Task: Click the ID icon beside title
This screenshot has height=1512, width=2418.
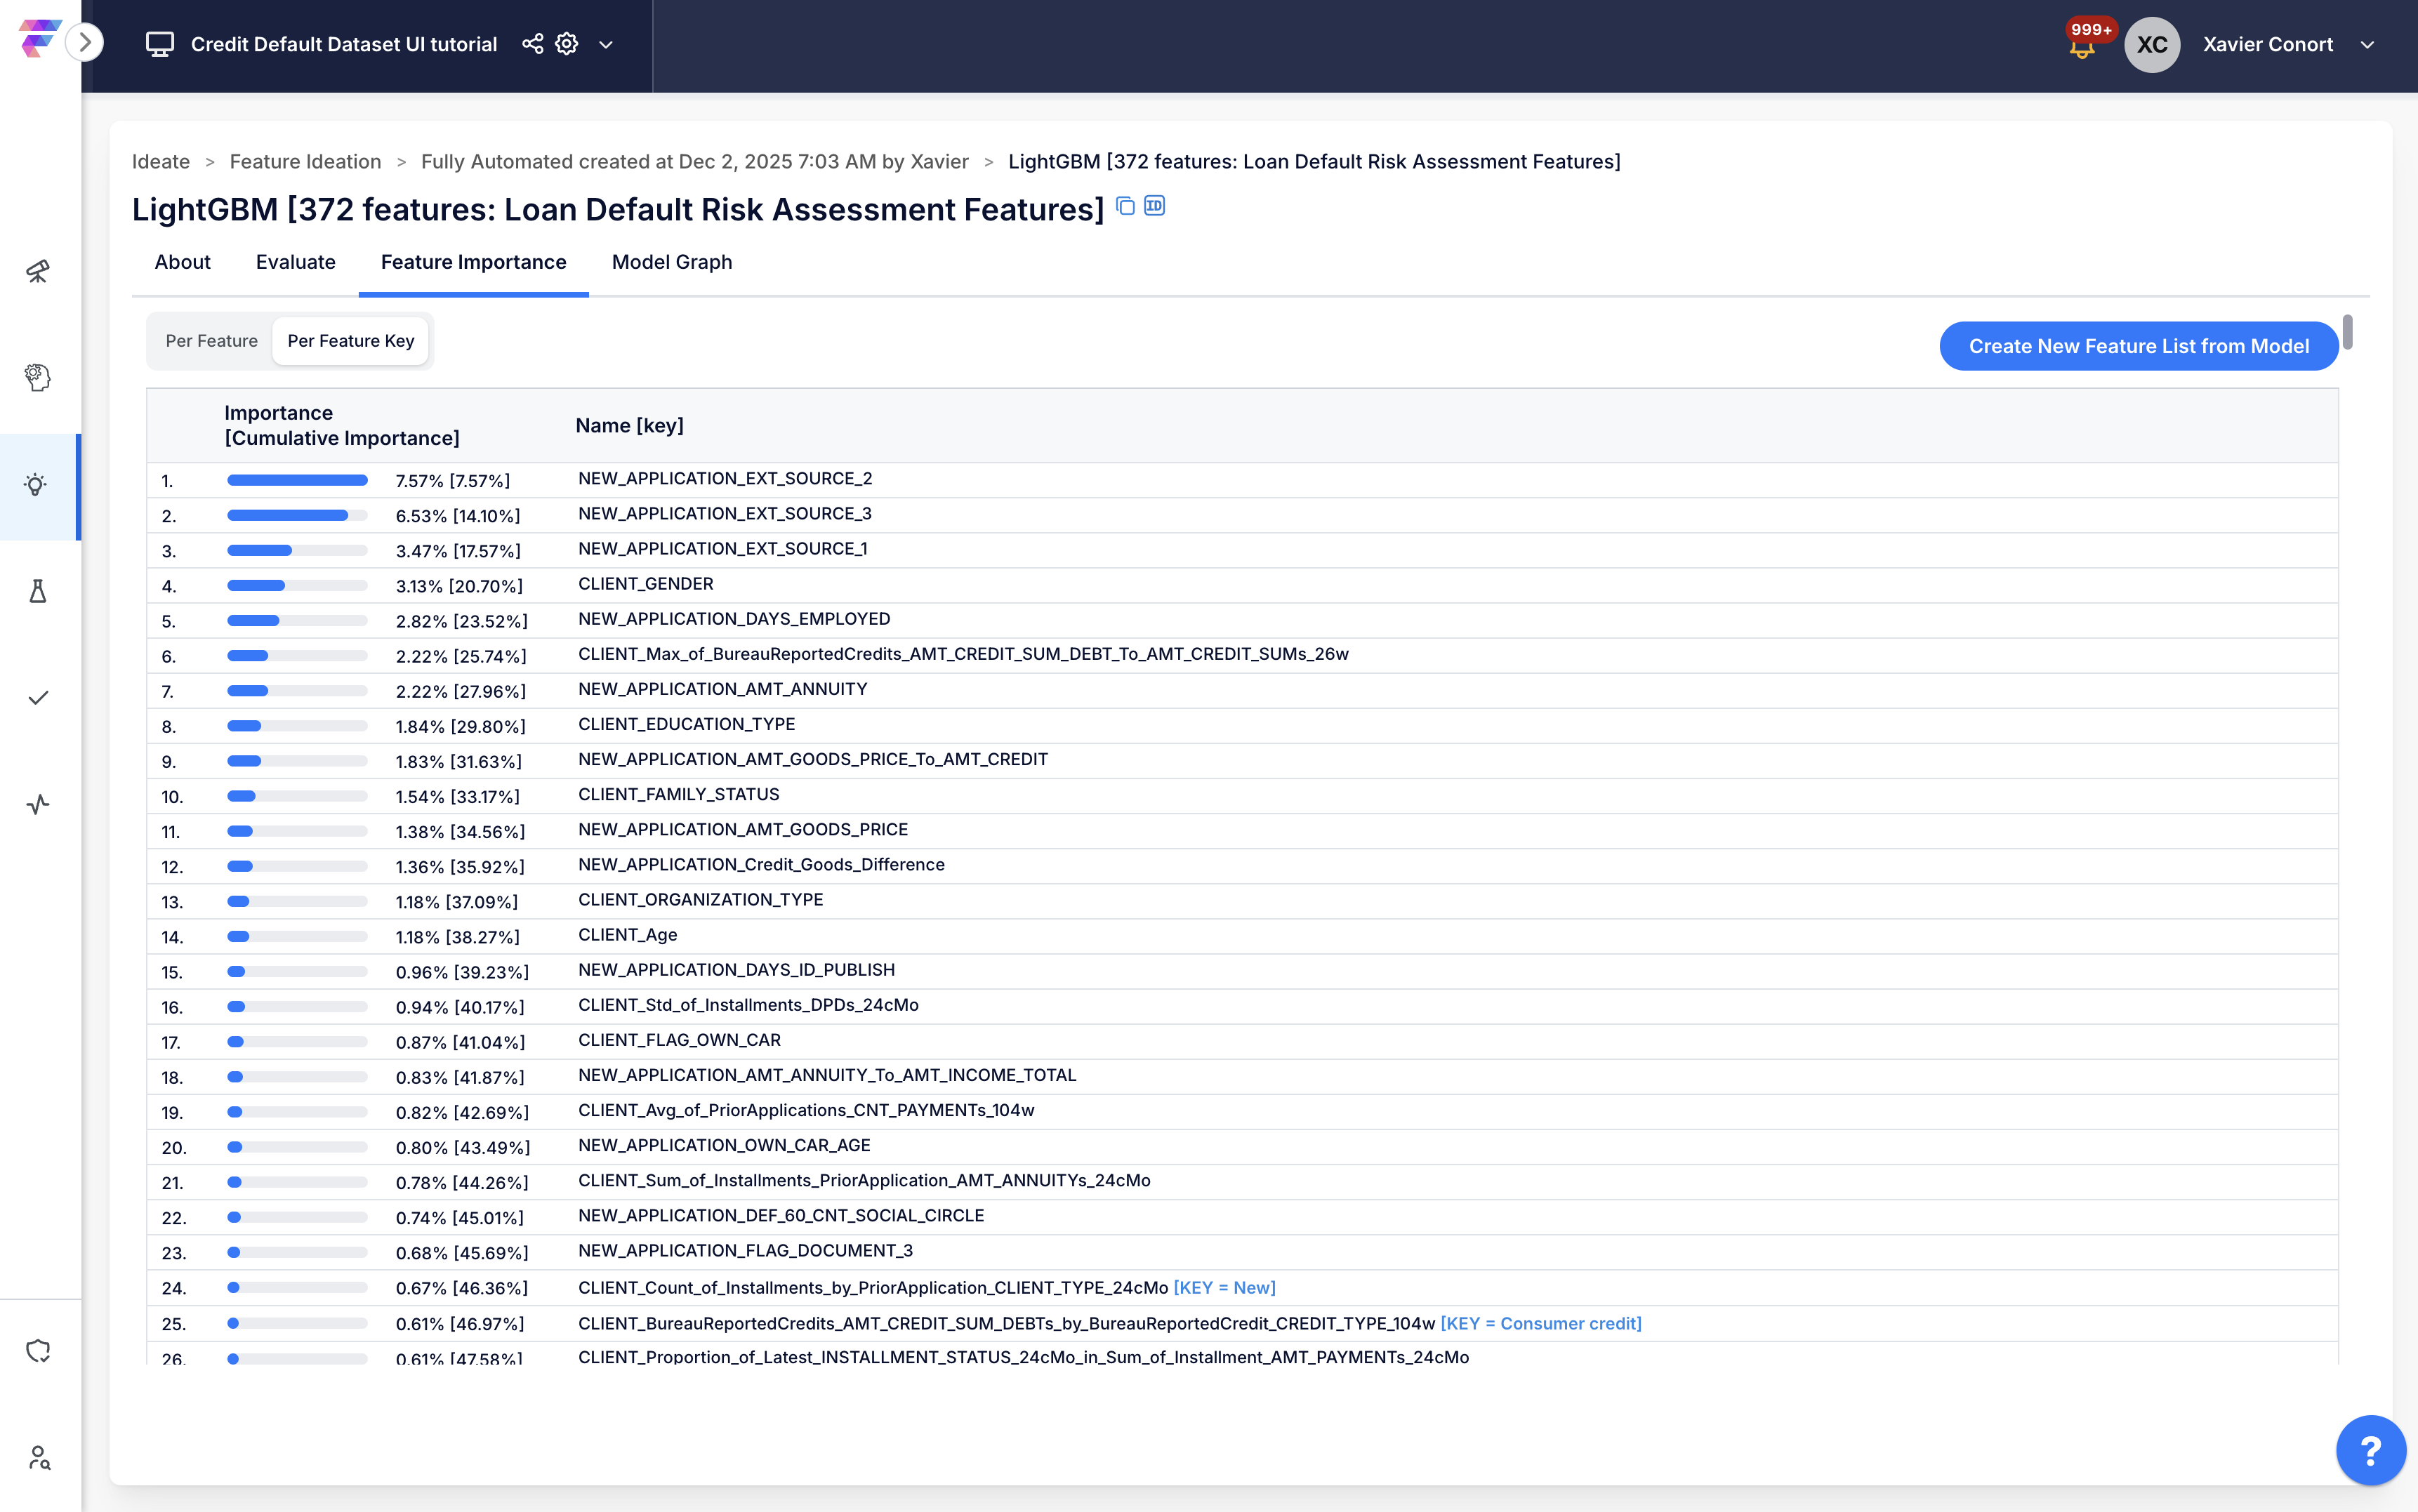Action: point(1154,206)
